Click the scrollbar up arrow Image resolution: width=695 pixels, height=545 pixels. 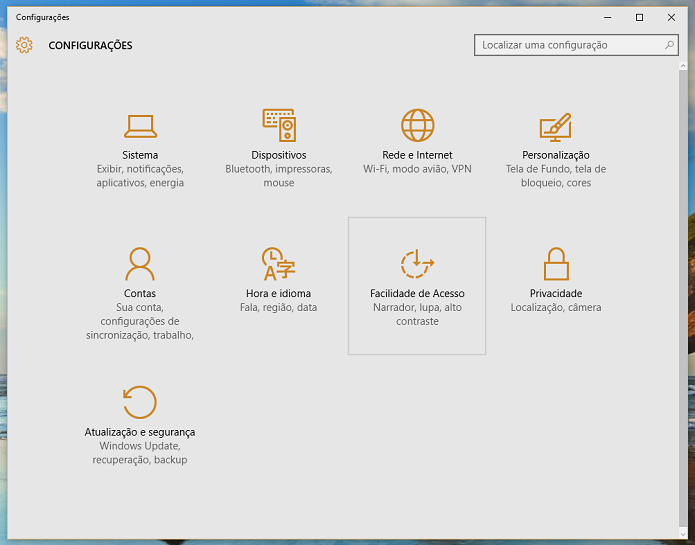(x=683, y=66)
